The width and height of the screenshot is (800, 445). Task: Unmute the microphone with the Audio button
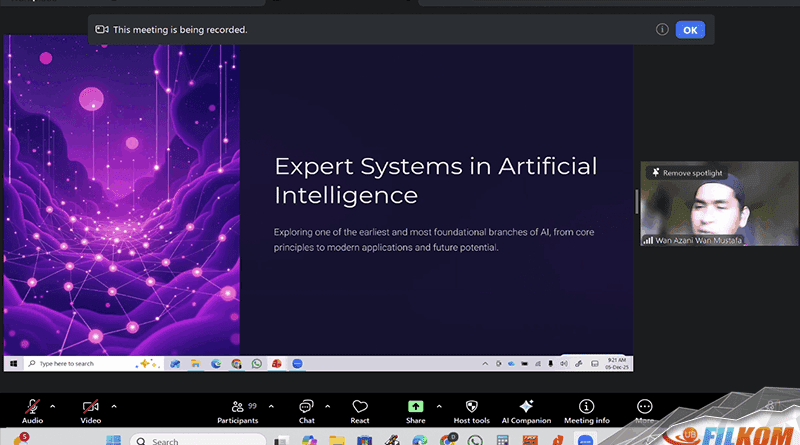(x=32, y=408)
